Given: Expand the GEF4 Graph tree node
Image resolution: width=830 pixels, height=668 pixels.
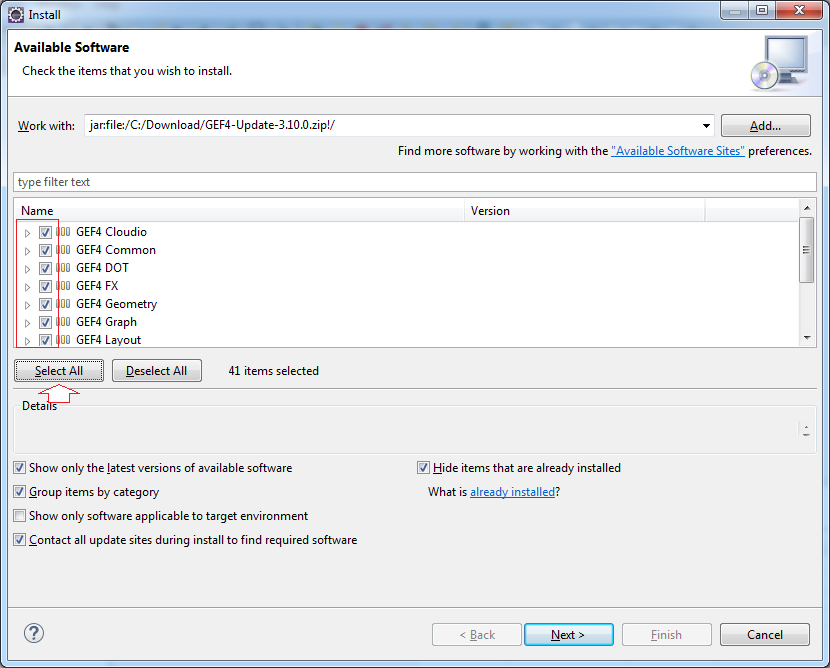Looking at the screenshot, I should coord(28,323).
